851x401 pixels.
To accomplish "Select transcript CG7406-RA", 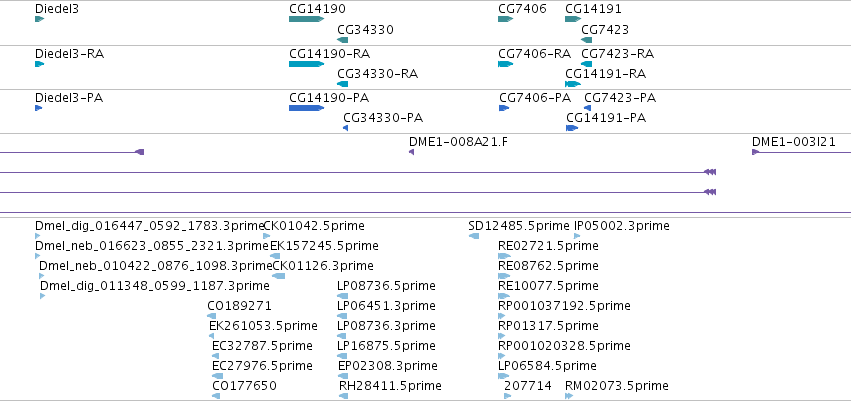I will coord(535,54).
